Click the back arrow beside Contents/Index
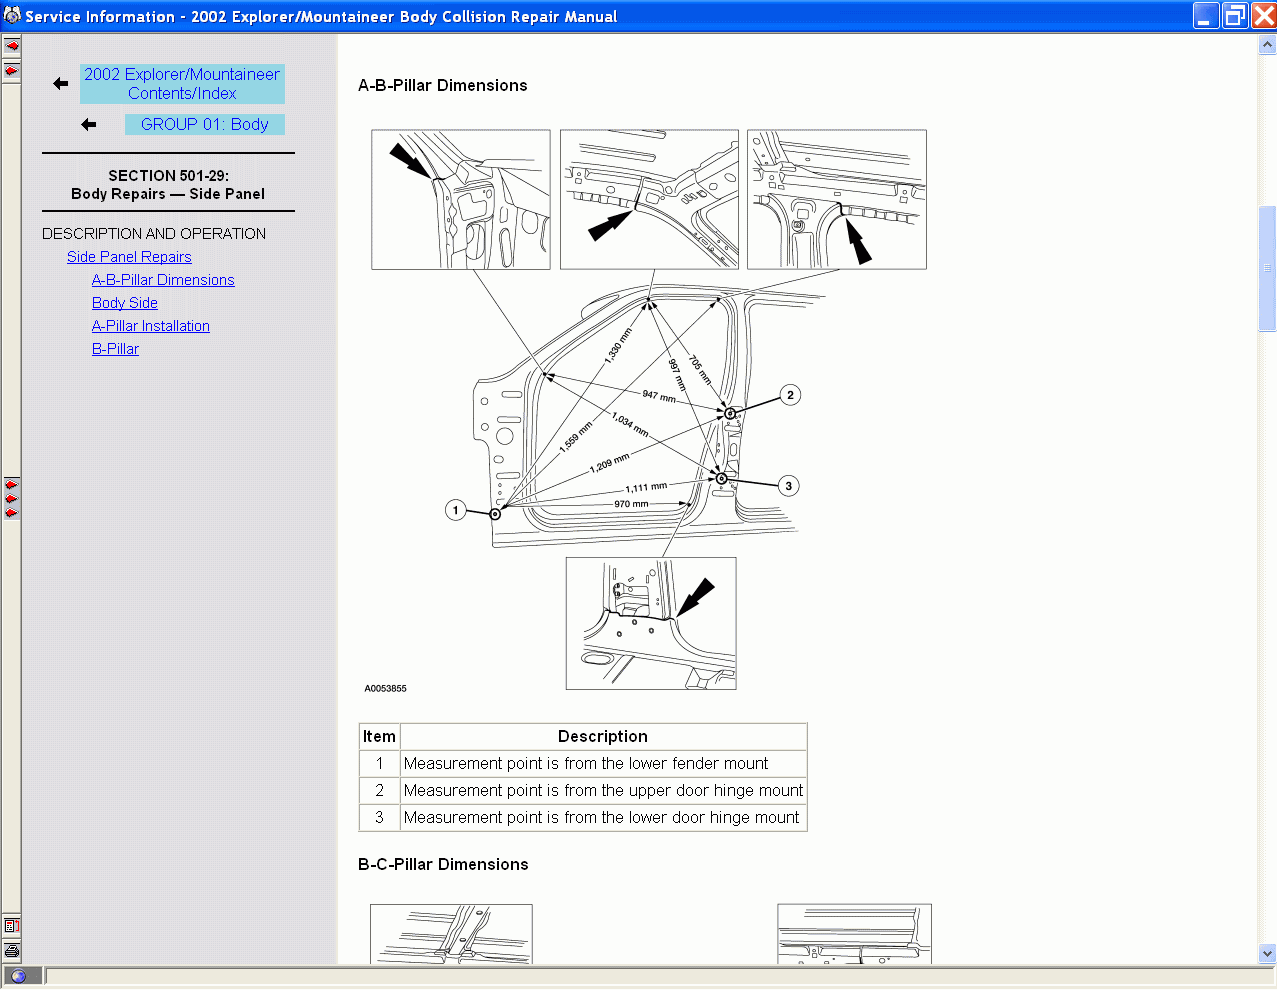The height and width of the screenshot is (990, 1277). (x=61, y=84)
